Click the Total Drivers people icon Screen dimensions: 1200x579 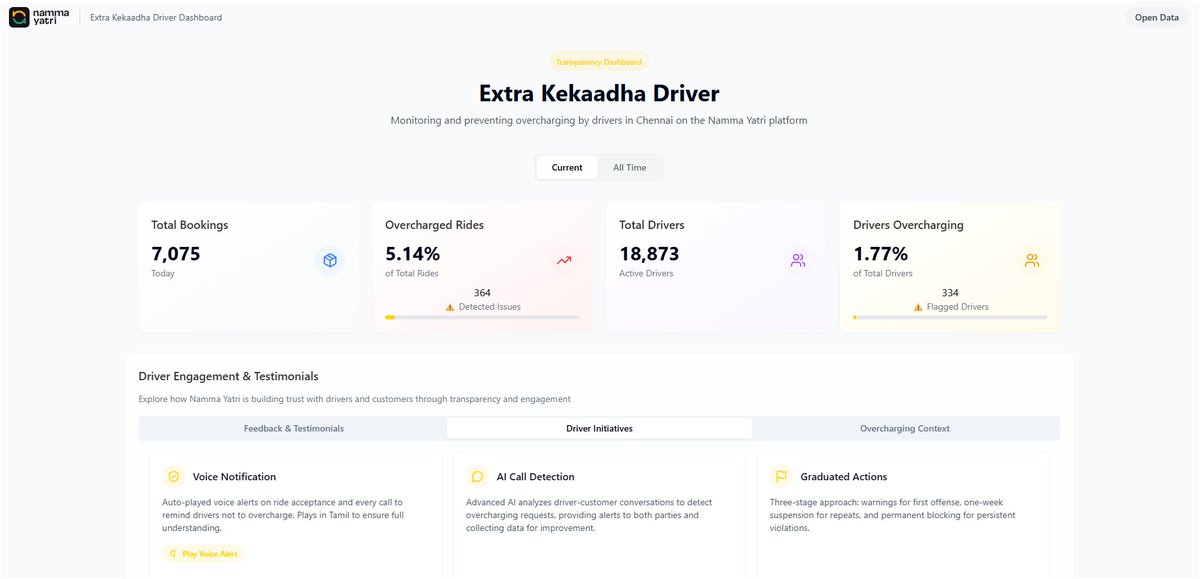(x=798, y=260)
